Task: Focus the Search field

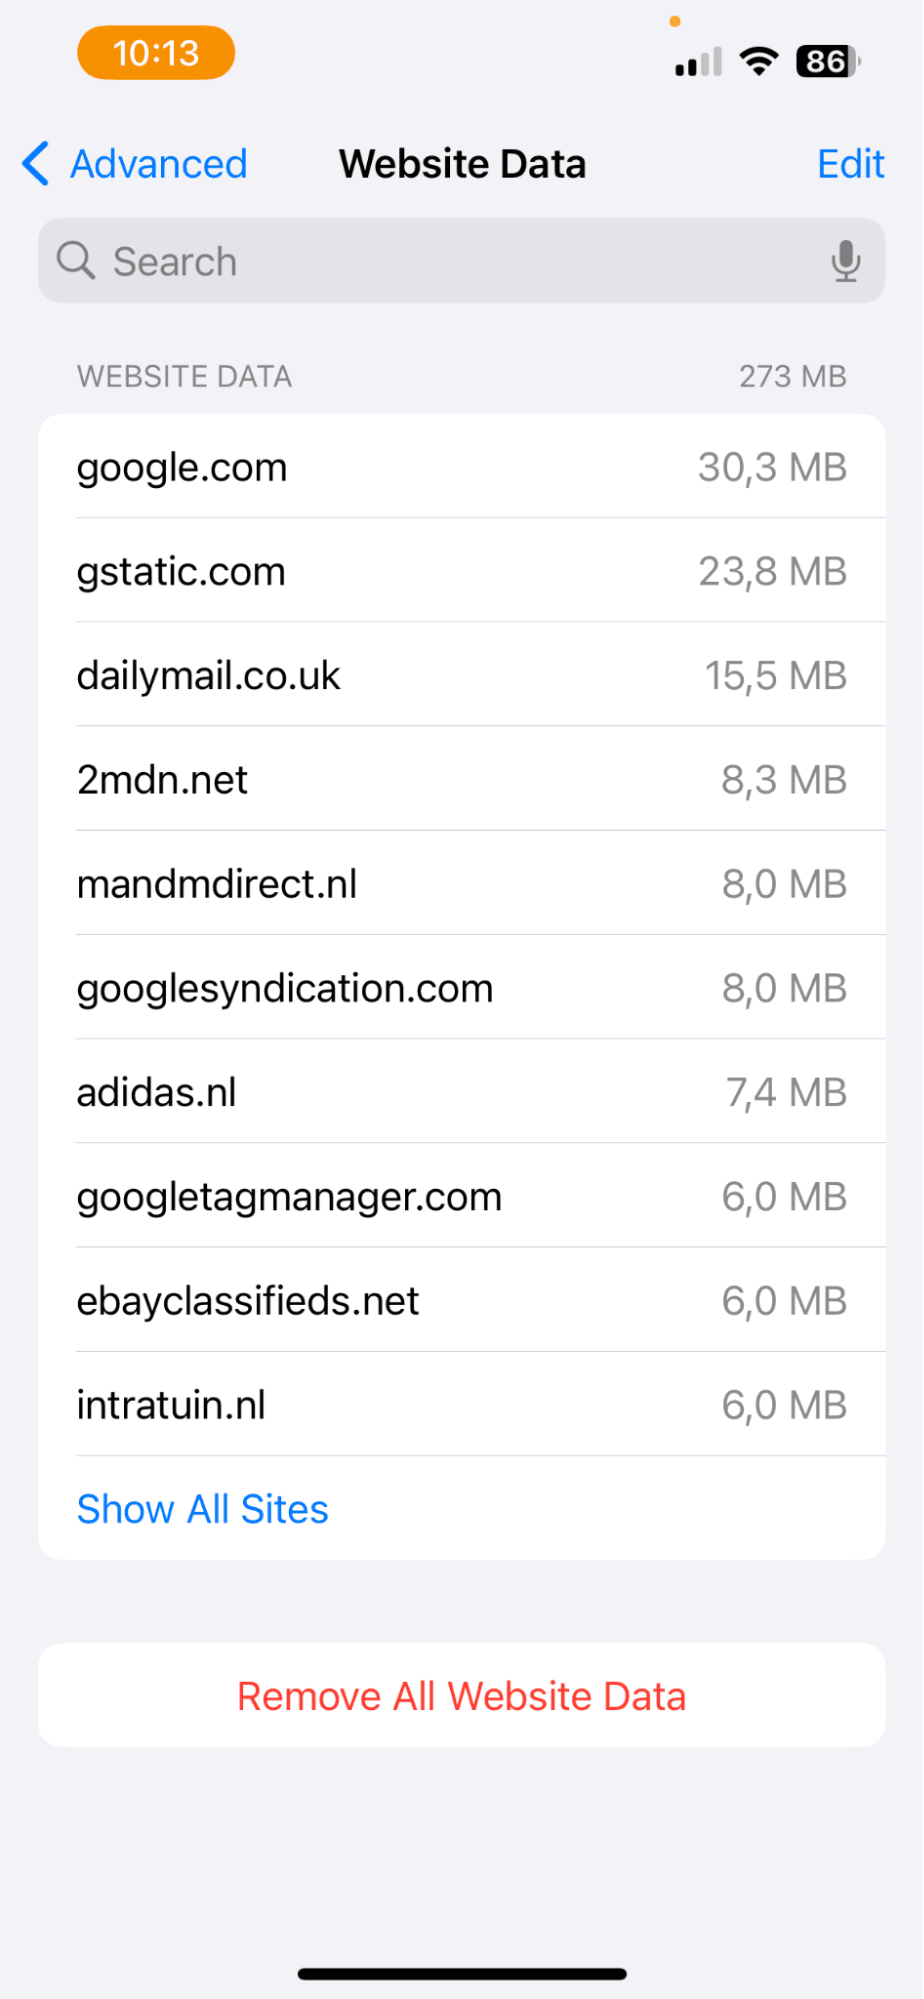Action: [440, 261]
